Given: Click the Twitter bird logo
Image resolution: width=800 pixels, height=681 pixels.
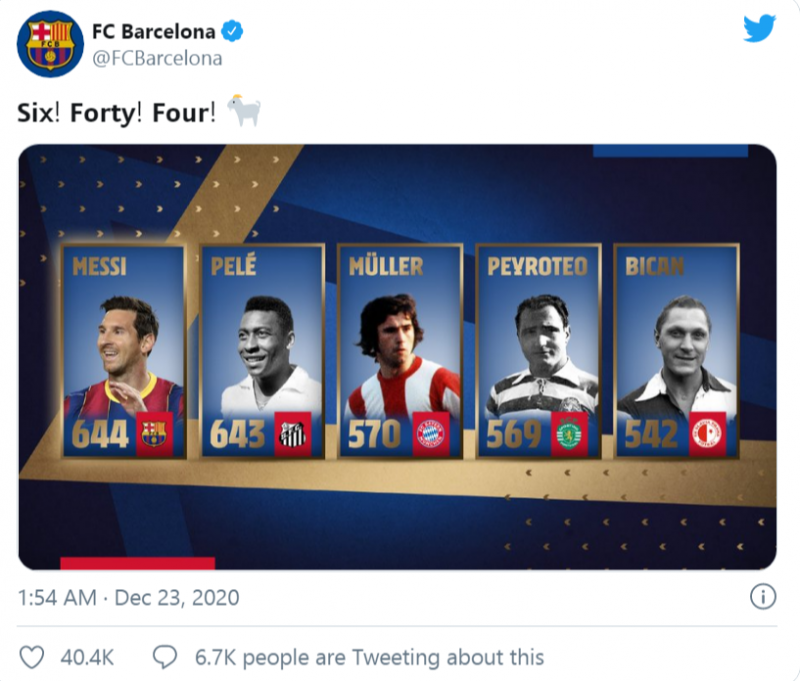Looking at the screenshot, I should tap(759, 29).
